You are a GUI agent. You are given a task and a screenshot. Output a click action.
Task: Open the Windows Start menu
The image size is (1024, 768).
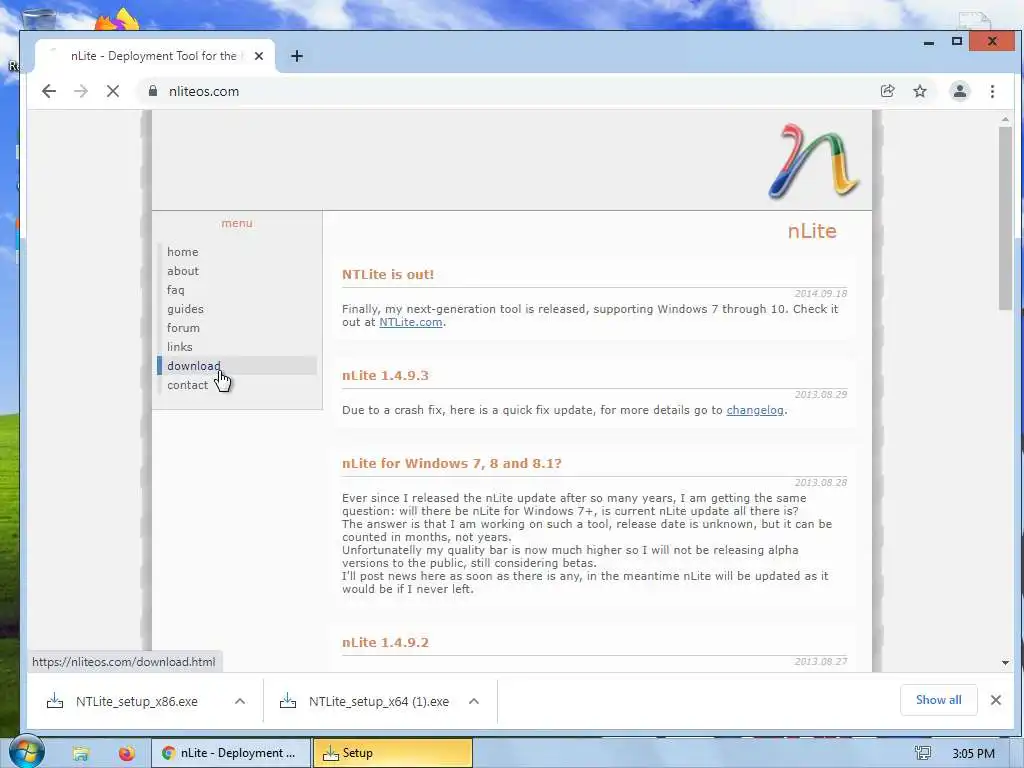[27, 752]
